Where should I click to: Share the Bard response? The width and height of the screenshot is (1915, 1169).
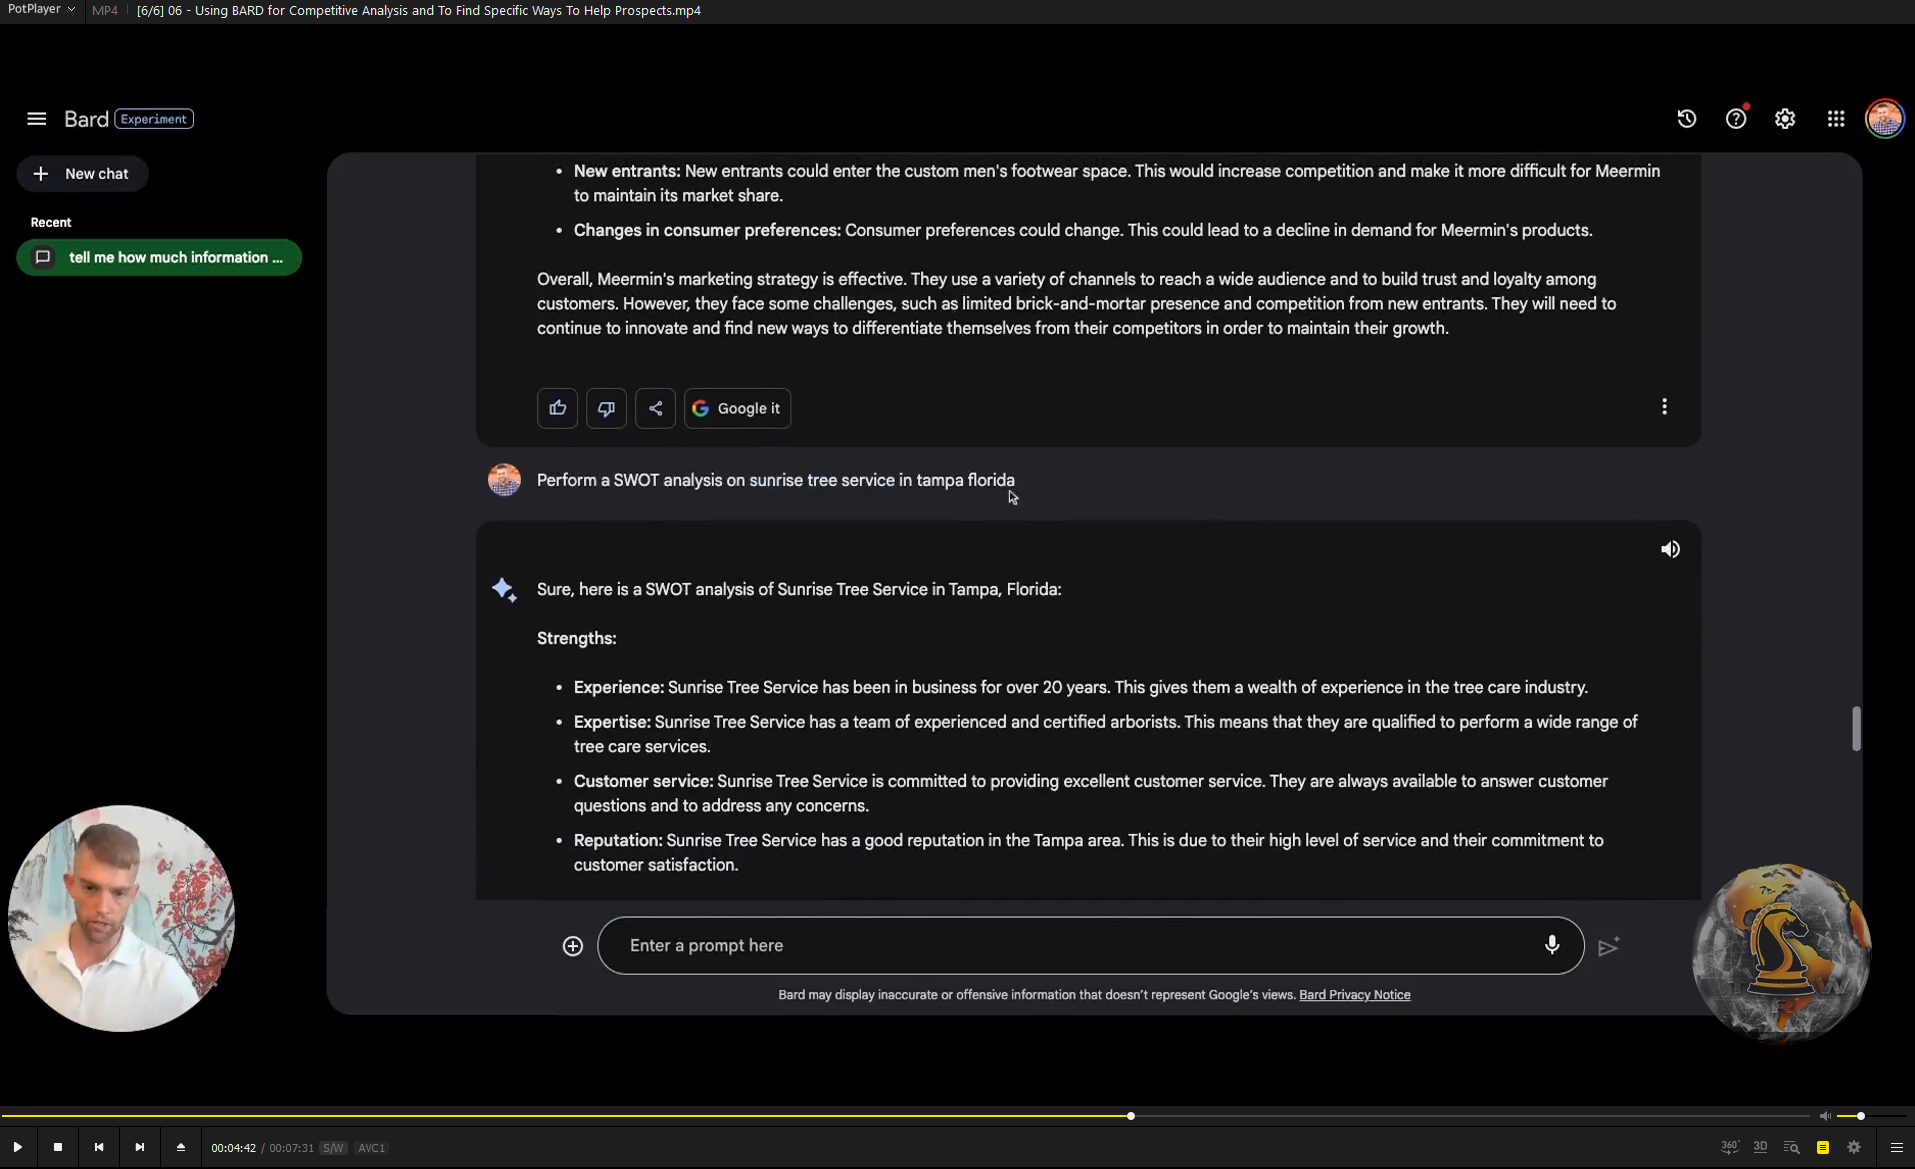pos(655,408)
